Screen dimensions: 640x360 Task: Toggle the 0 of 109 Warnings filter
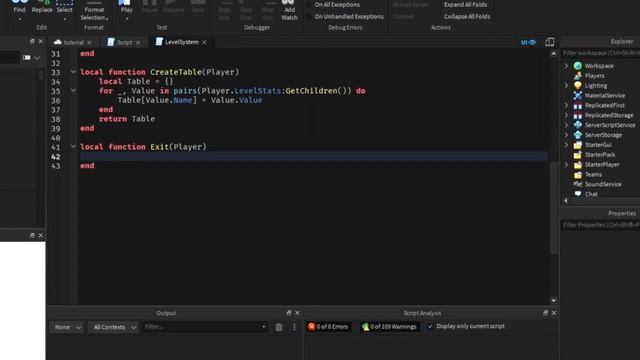point(389,327)
